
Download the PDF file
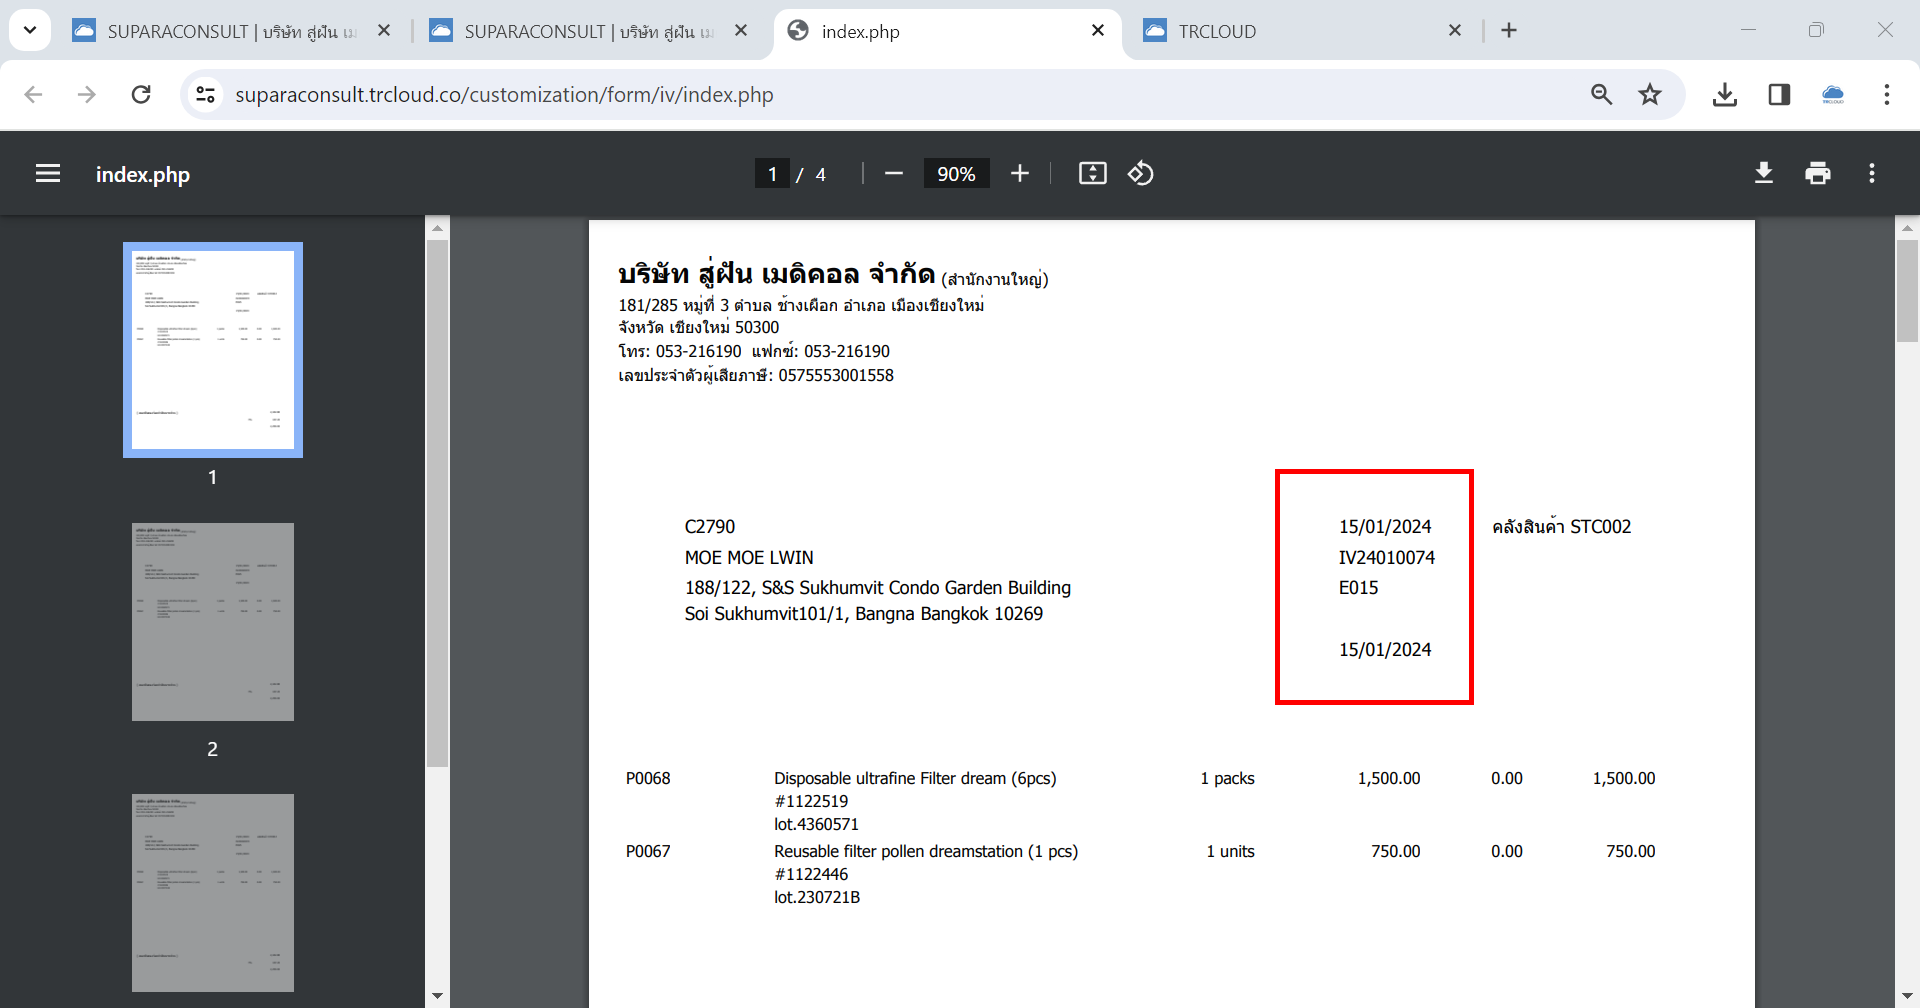1764,174
